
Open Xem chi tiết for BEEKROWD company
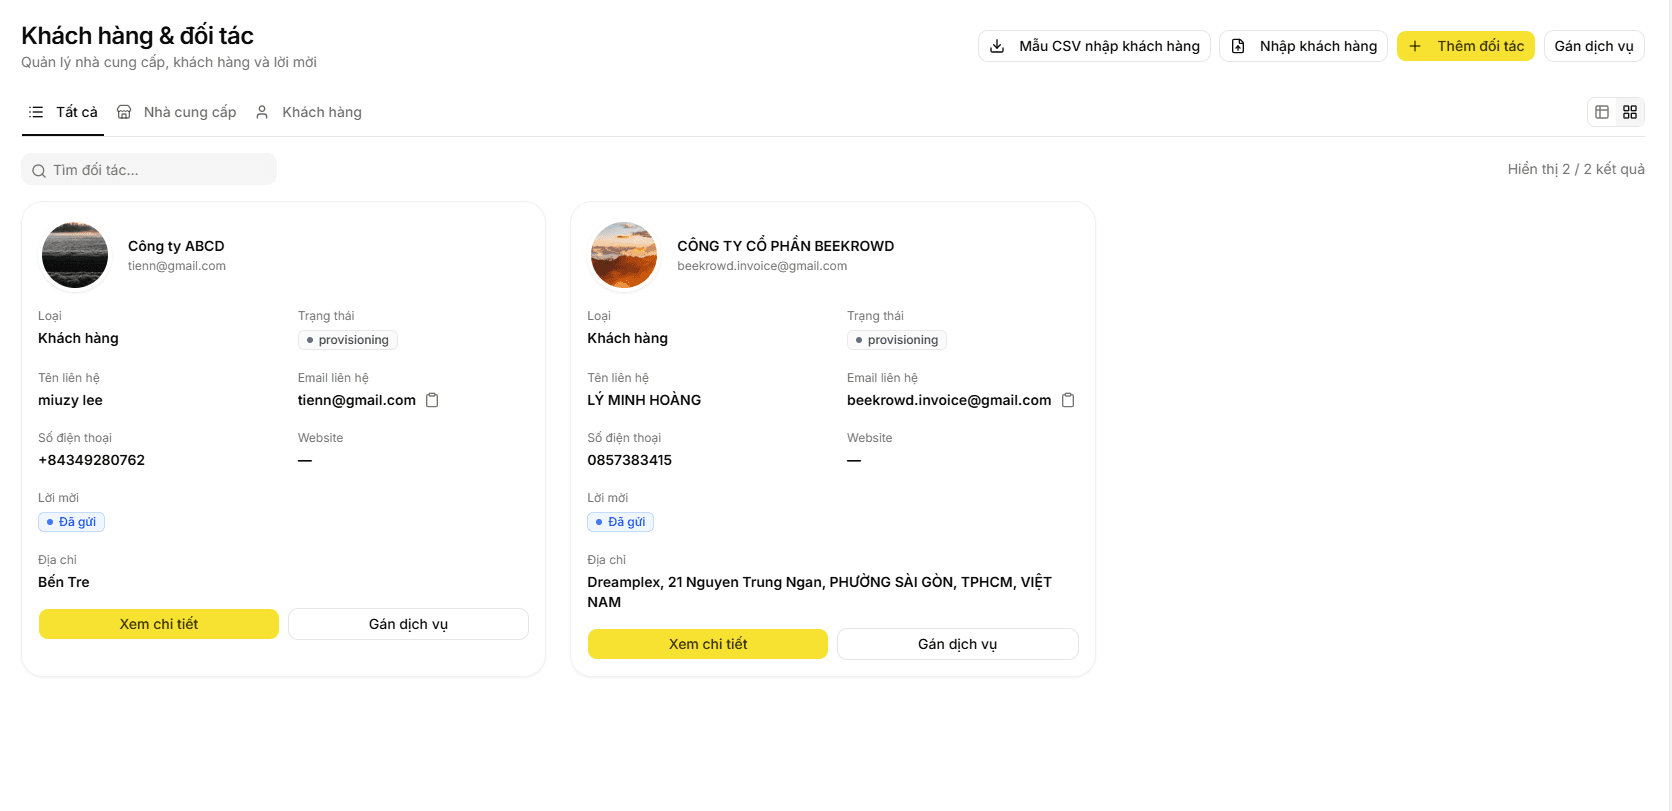(708, 644)
